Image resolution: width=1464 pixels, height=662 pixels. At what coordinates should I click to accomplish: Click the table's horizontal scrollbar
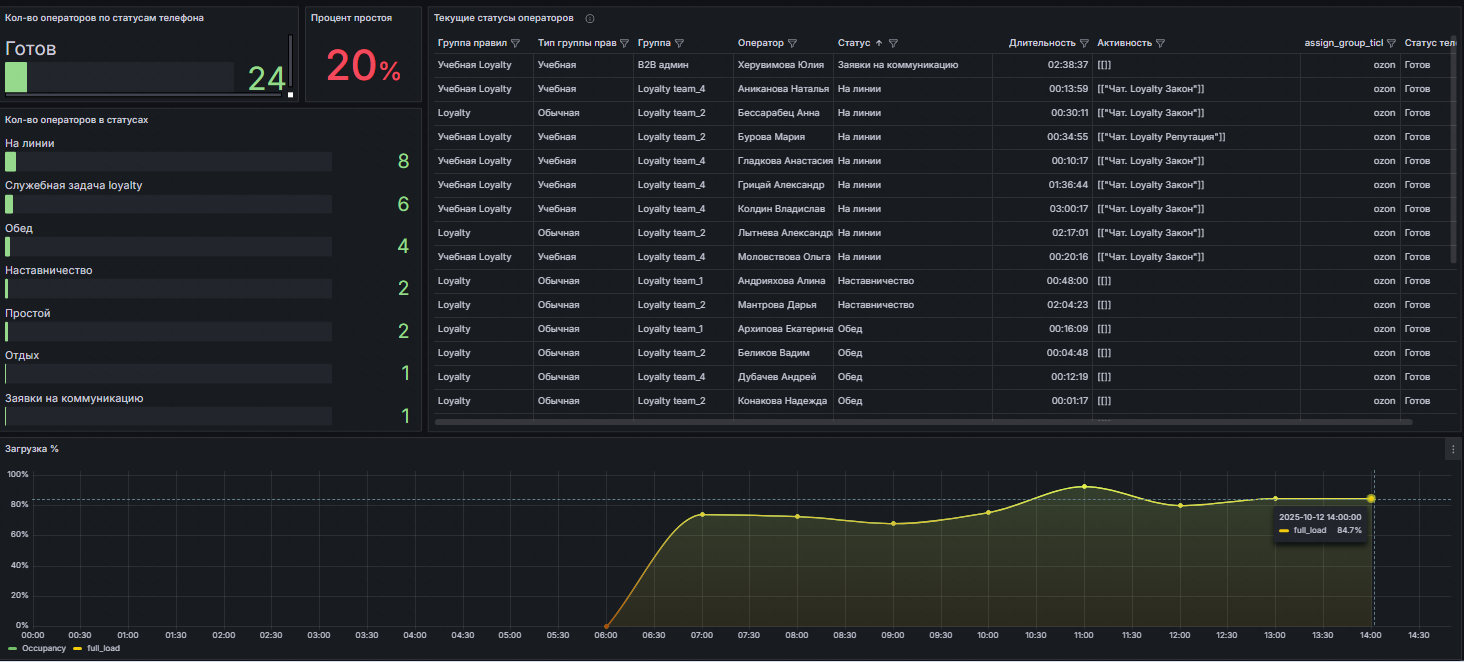pyautogui.click(x=923, y=423)
